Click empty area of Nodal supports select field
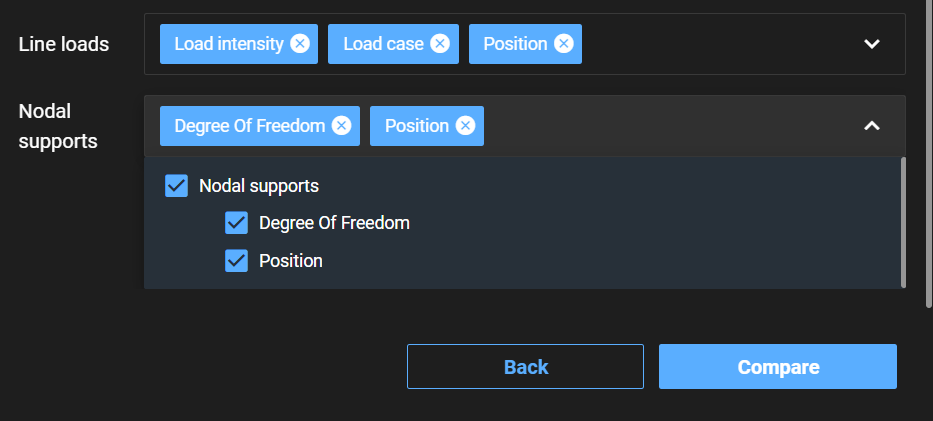933x421 pixels. (666, 125)
